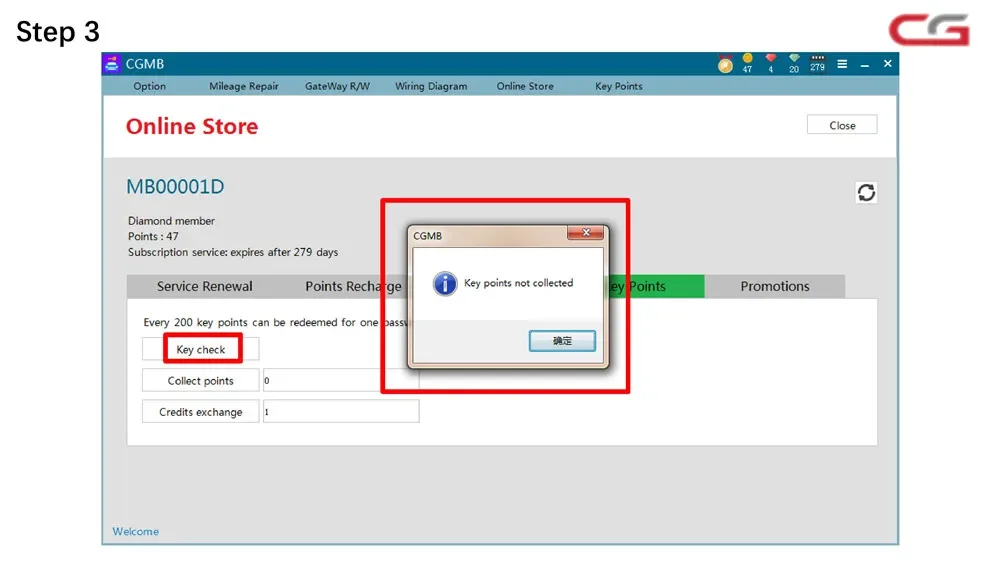Open the Key Points menu item
The width and height of the screenshot is (1000, 562).
click(x=619, y=86)
